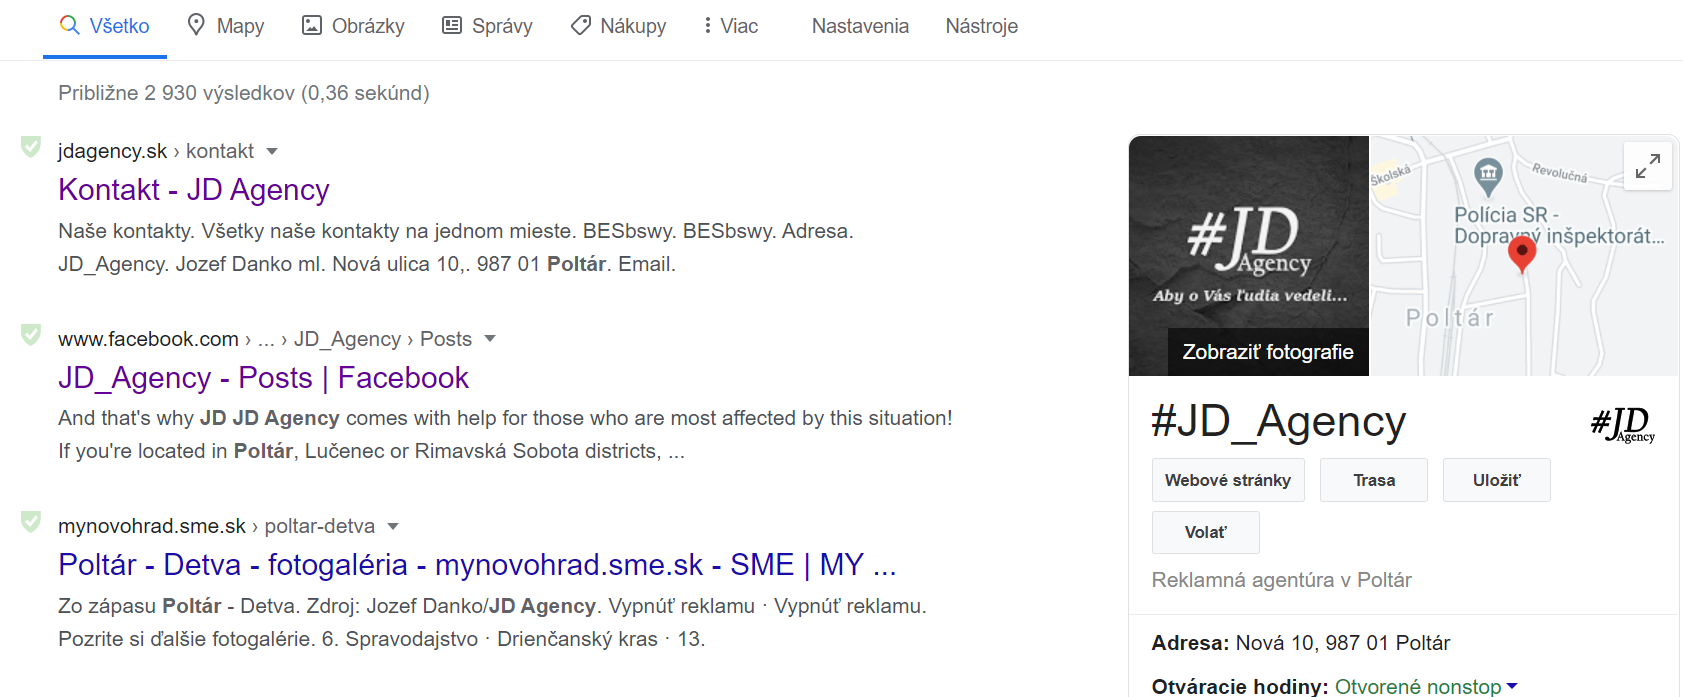Open the Správy news tab
Screen dimensions: 1683x697
[x=487, y=26]
